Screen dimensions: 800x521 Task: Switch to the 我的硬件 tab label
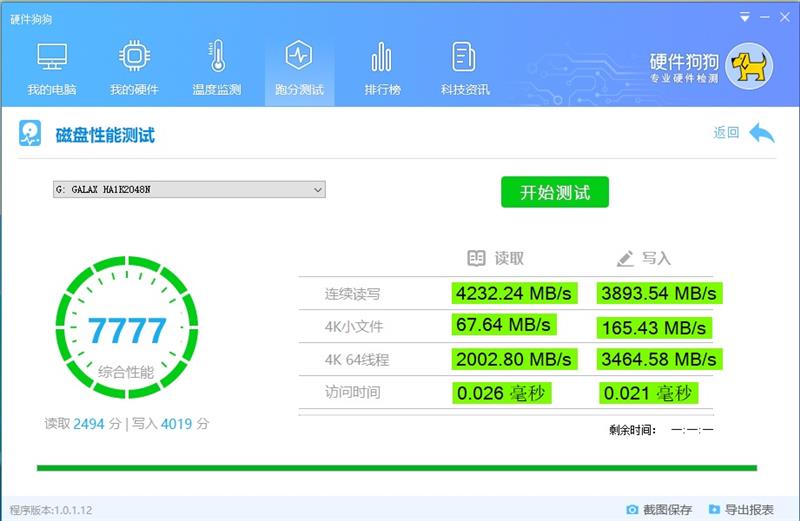pos(134,90)
